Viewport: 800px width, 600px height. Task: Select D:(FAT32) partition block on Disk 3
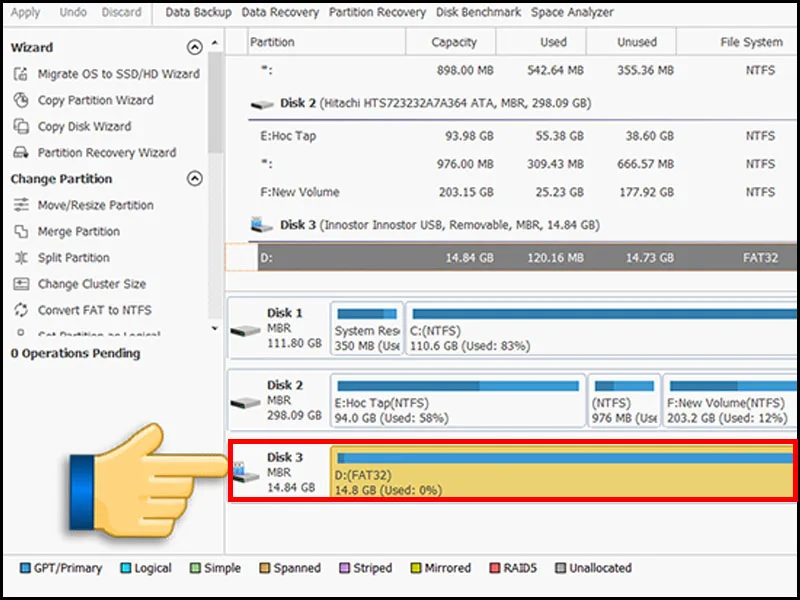coord(562,471)
